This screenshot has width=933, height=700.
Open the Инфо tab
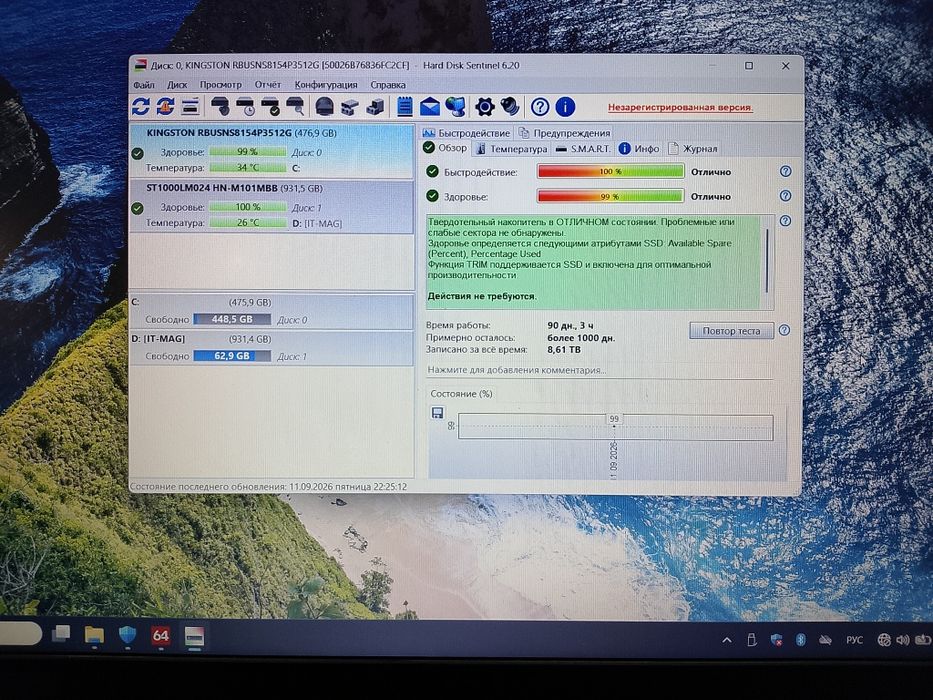[639, 148]
